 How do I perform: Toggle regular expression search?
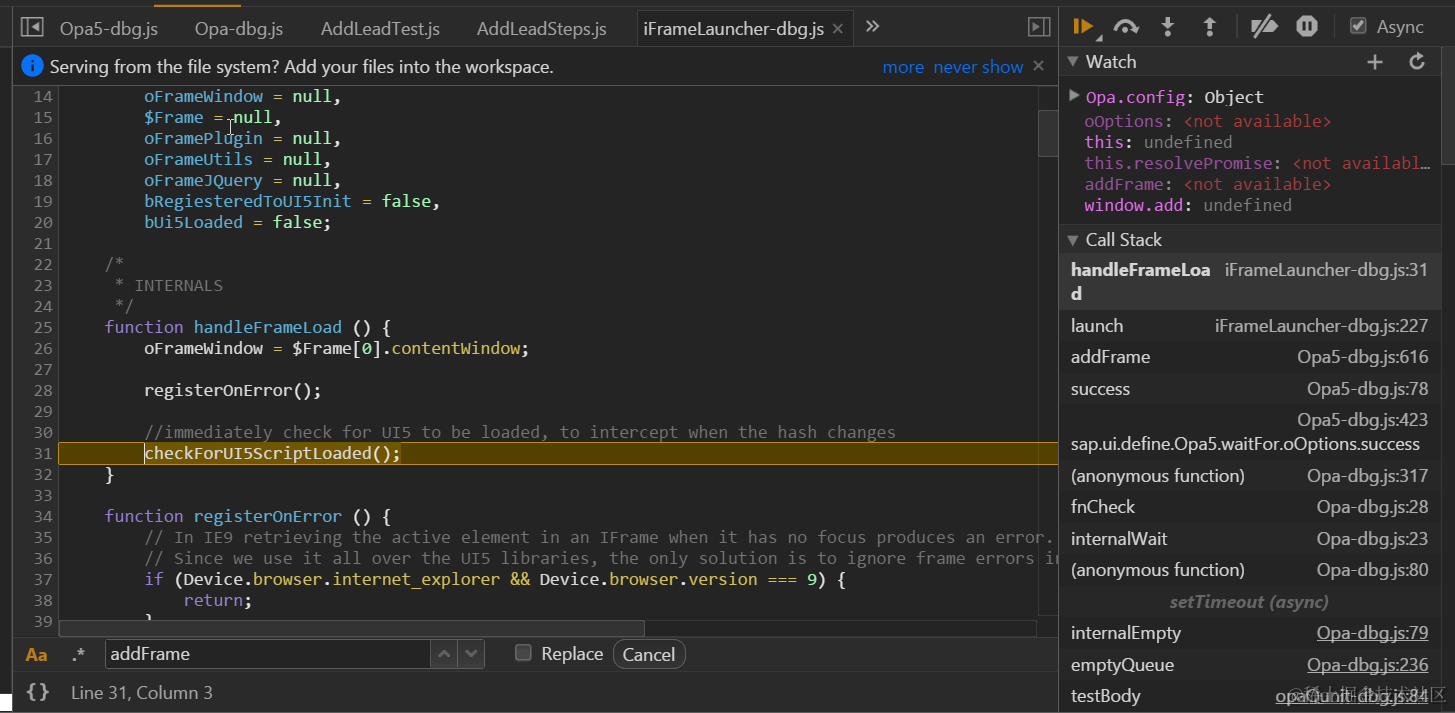click(78, 655)
